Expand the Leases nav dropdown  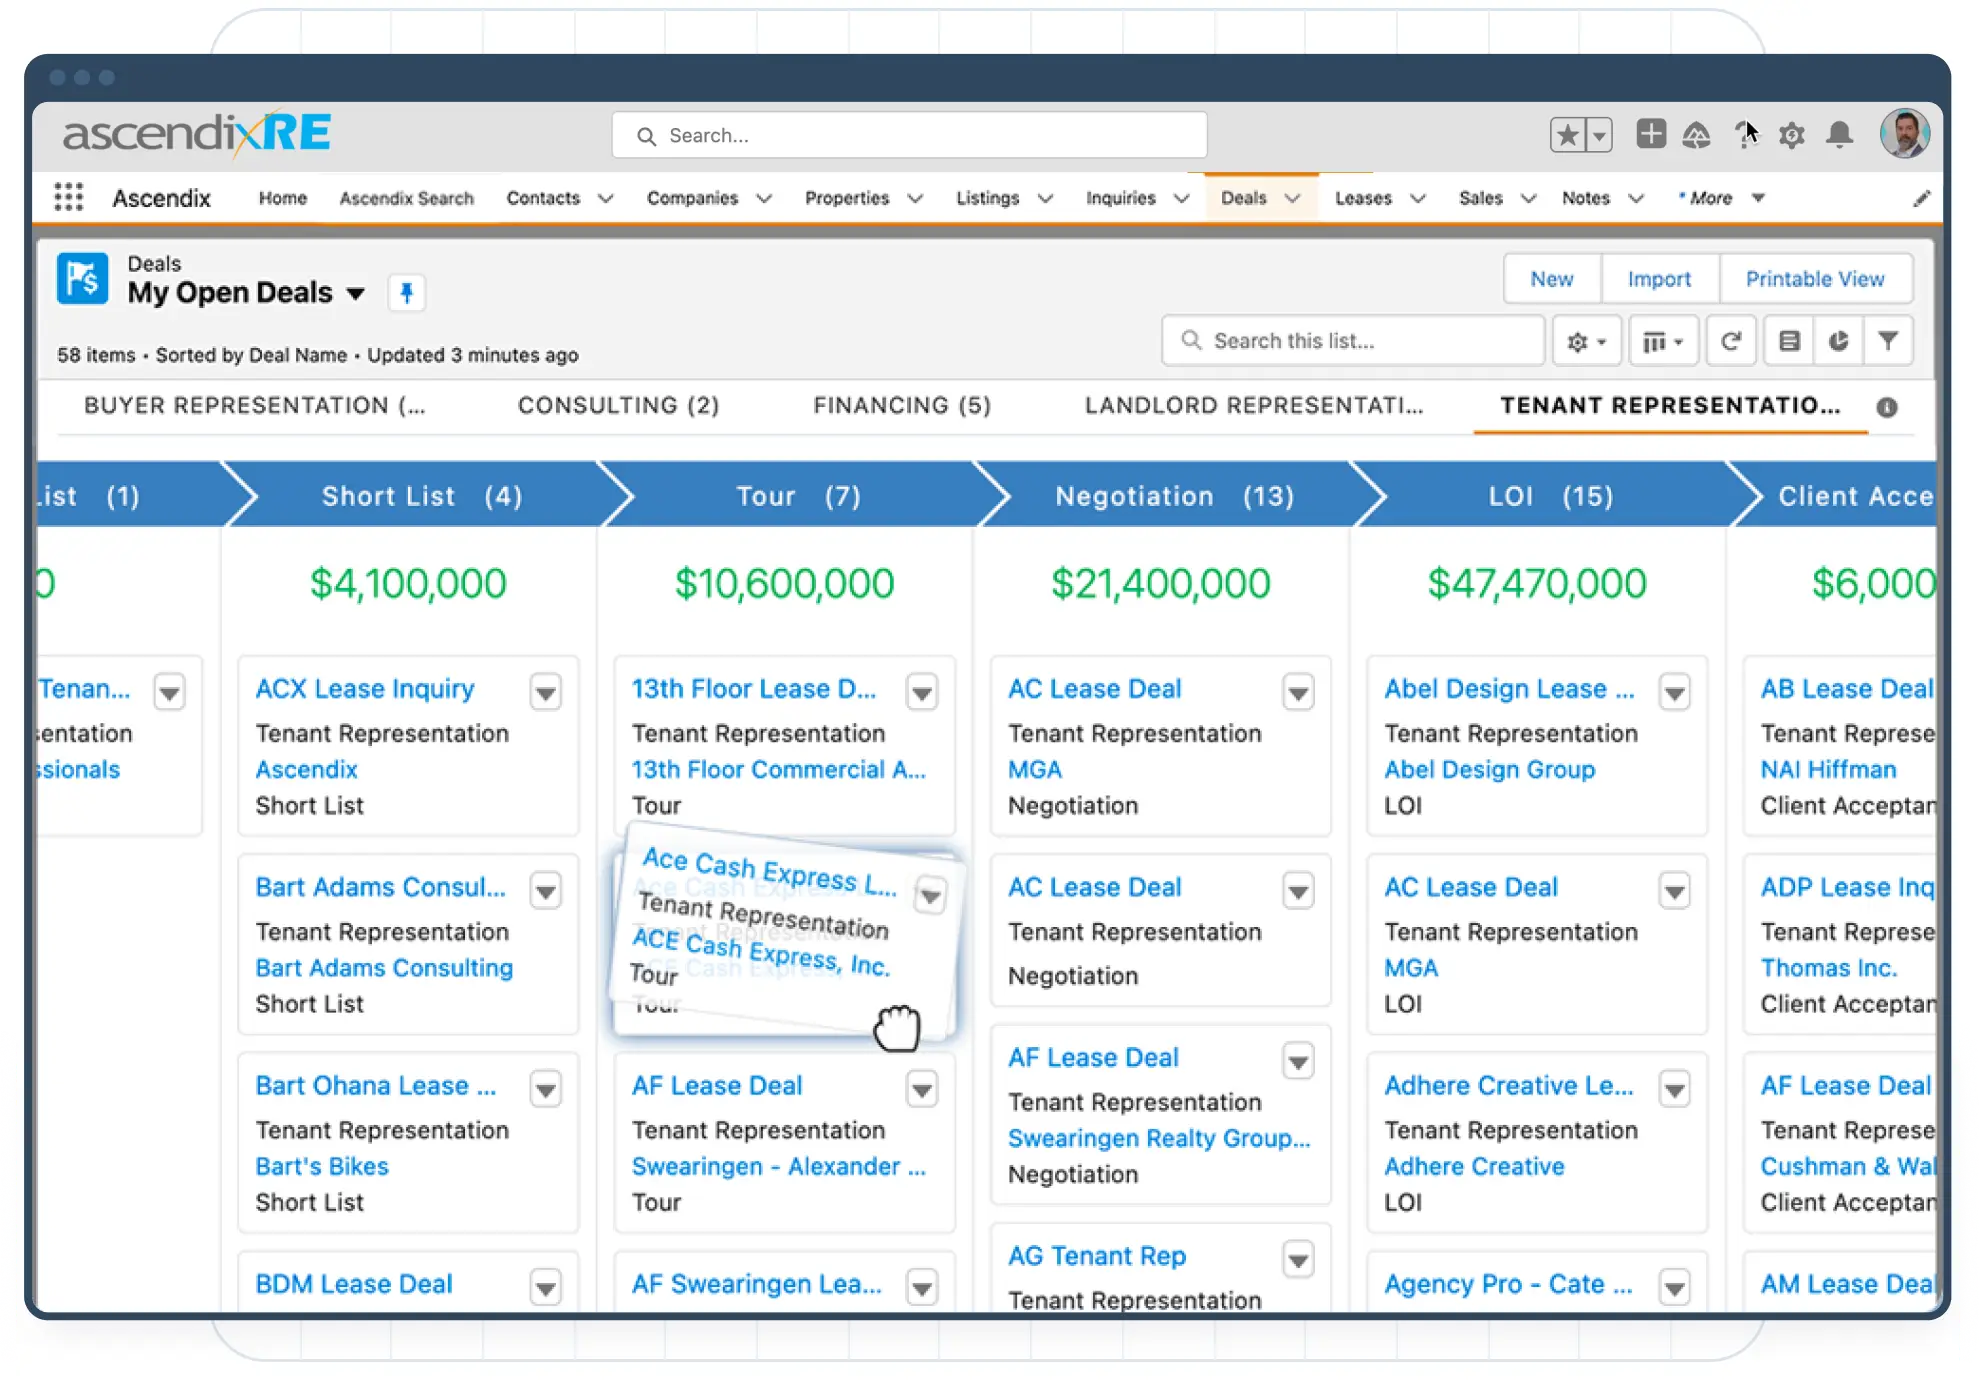point(1418,198)
